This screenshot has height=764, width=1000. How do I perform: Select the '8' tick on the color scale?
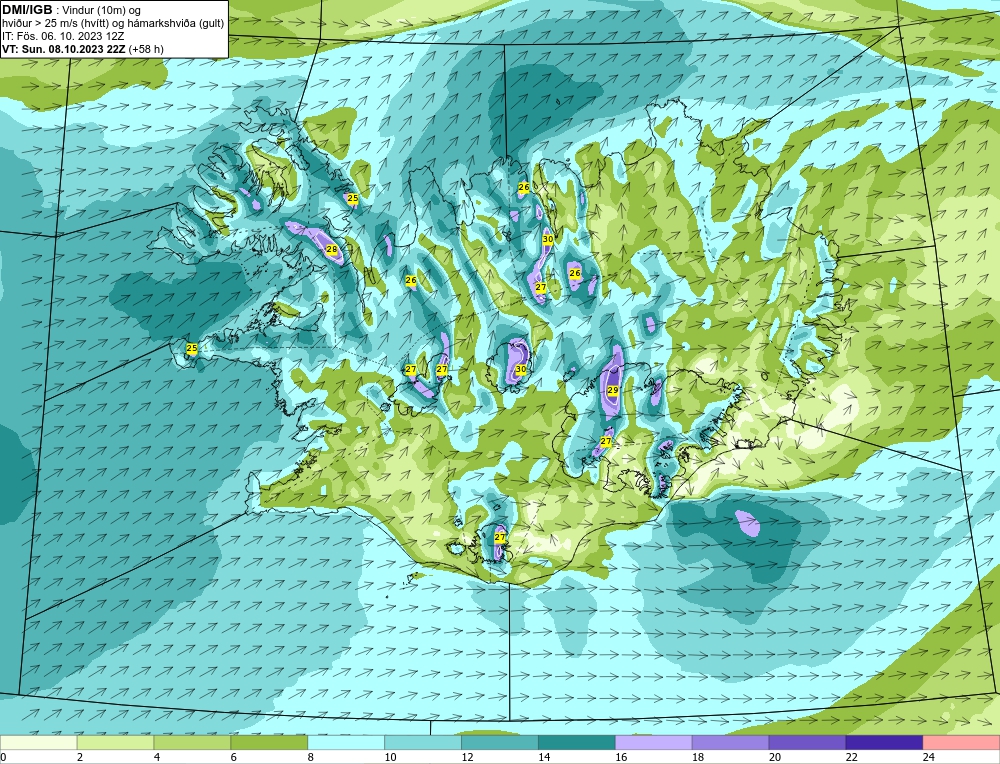311,757
